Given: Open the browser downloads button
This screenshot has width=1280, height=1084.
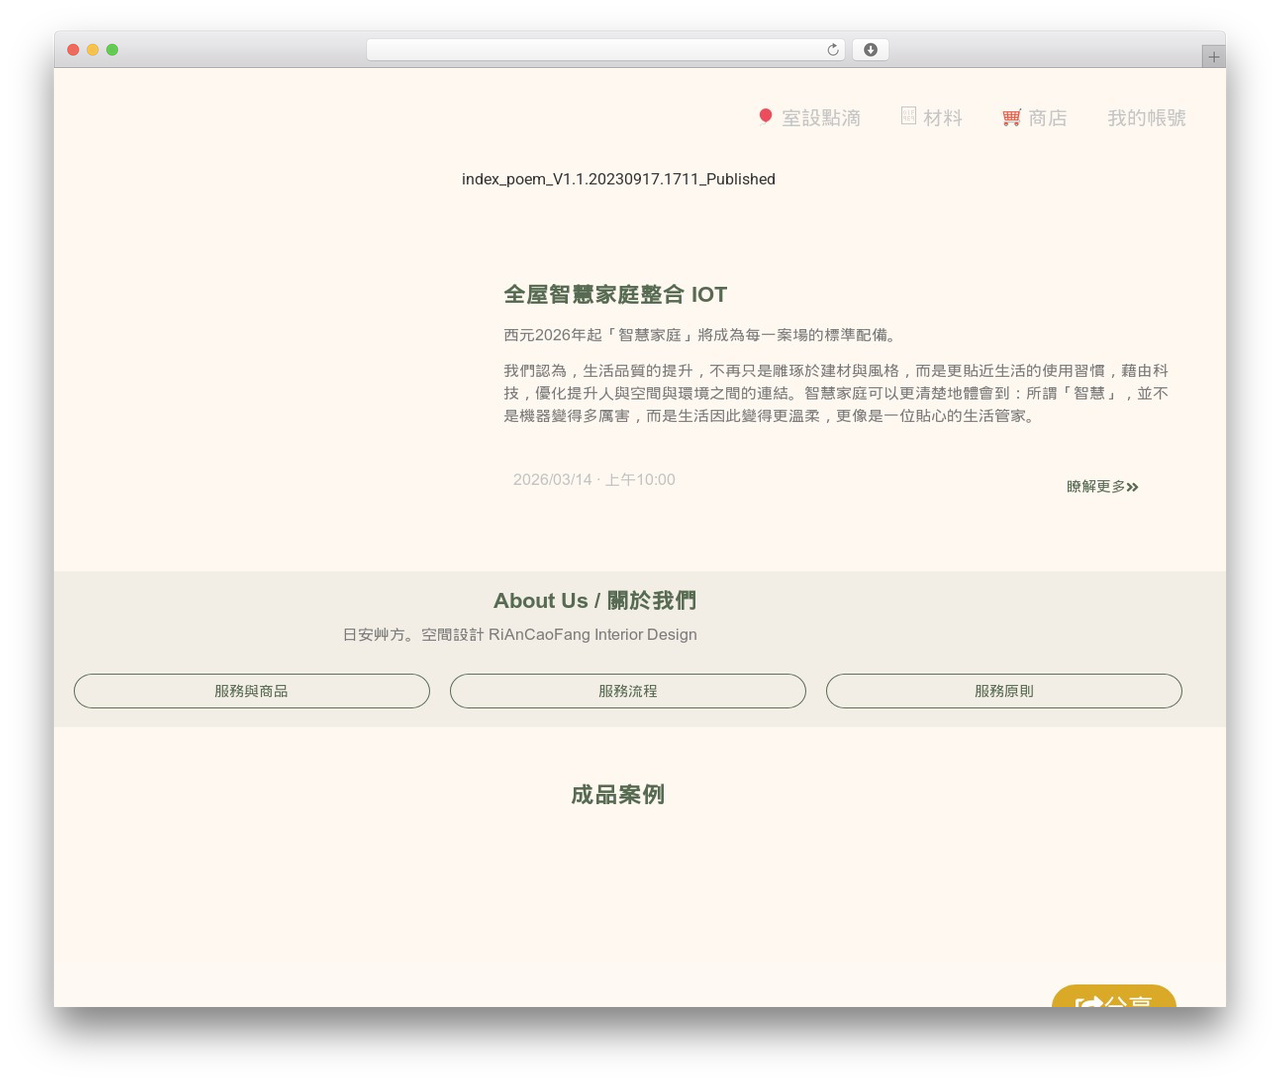Looking at the screenshot, I should pyautogui.click(x=870, y=50).
